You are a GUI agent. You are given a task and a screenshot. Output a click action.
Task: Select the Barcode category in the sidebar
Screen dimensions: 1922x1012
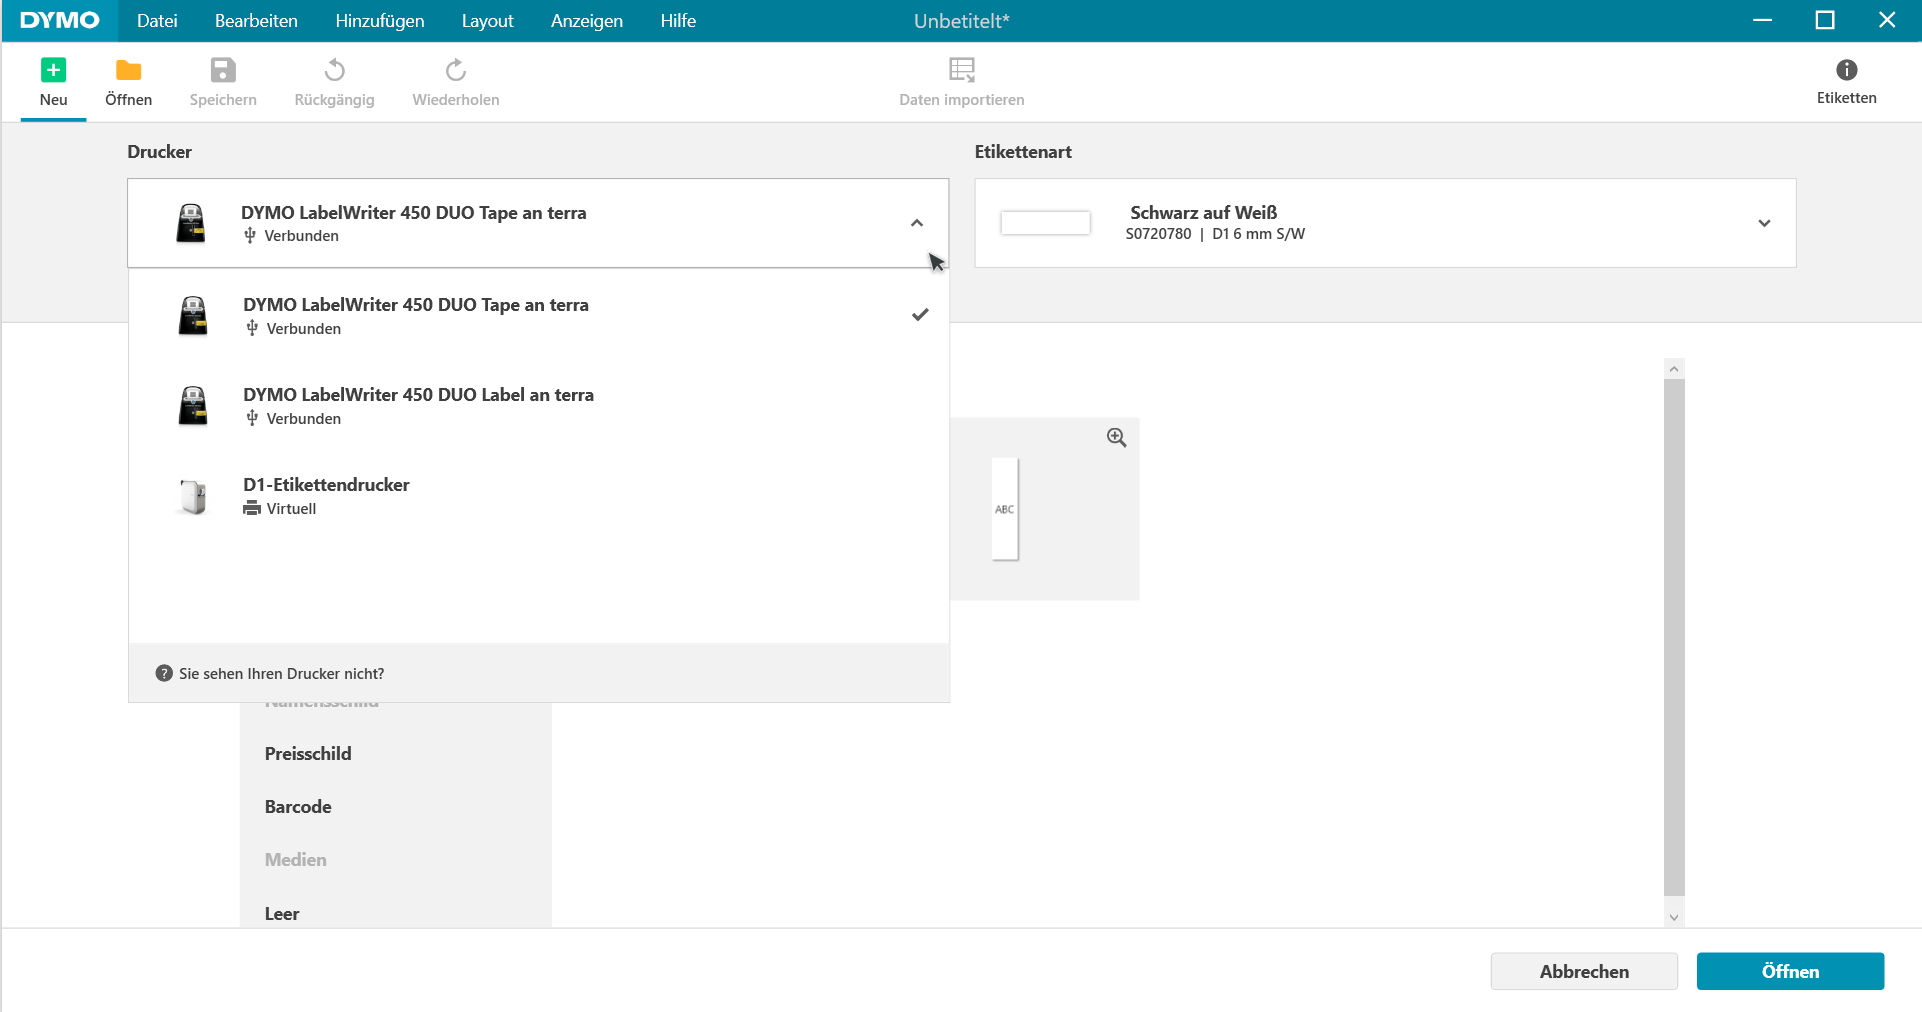tap(297, 806)
